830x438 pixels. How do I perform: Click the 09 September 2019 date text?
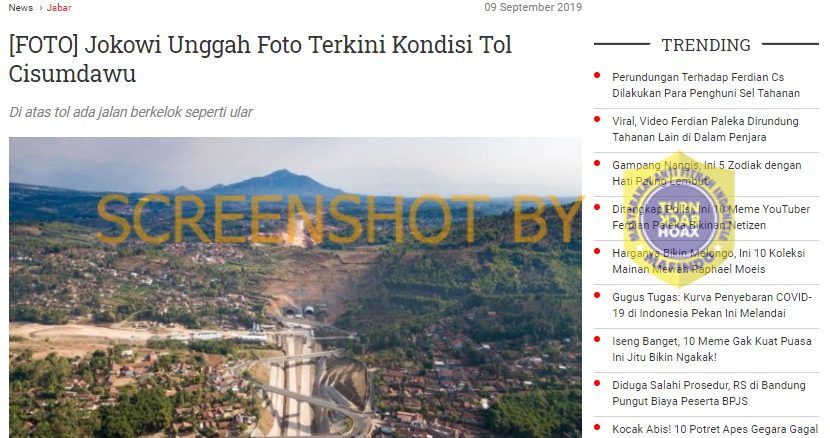533,7
